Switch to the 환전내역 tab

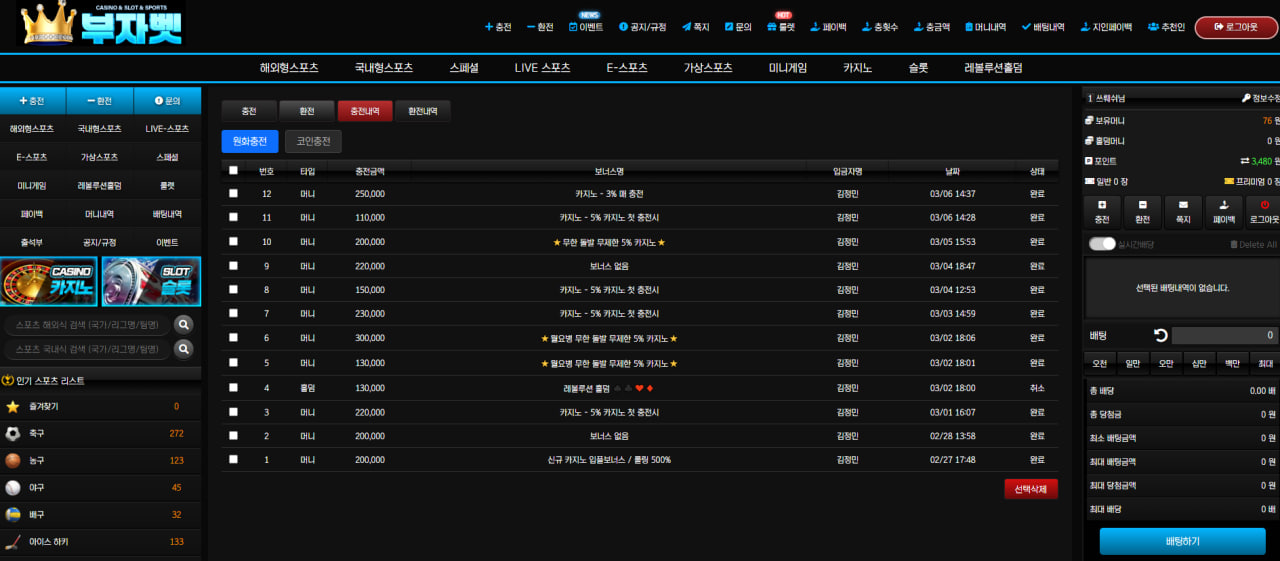tap(422, 111)
